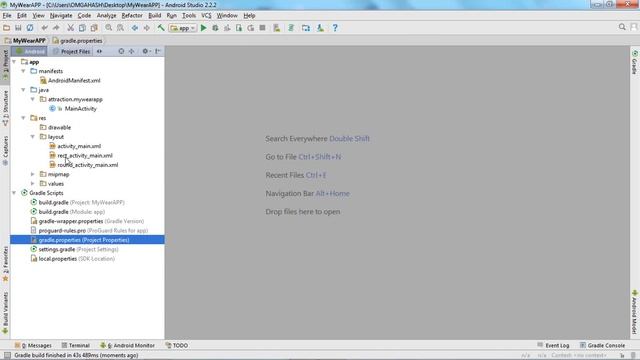640x360 pixels.
Task: Collapse the layout folder
Action: click(33, 137)
